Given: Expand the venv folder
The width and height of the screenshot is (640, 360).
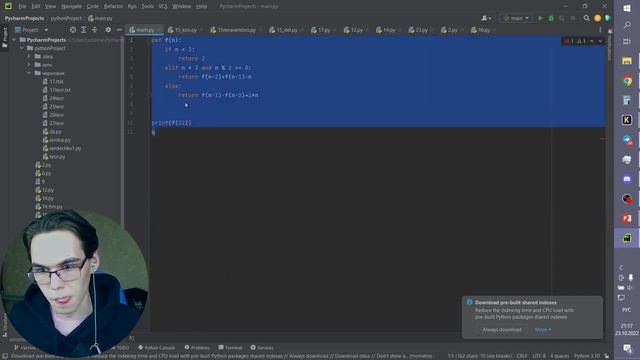Looking at the screenshot, I should coord(29,64).
